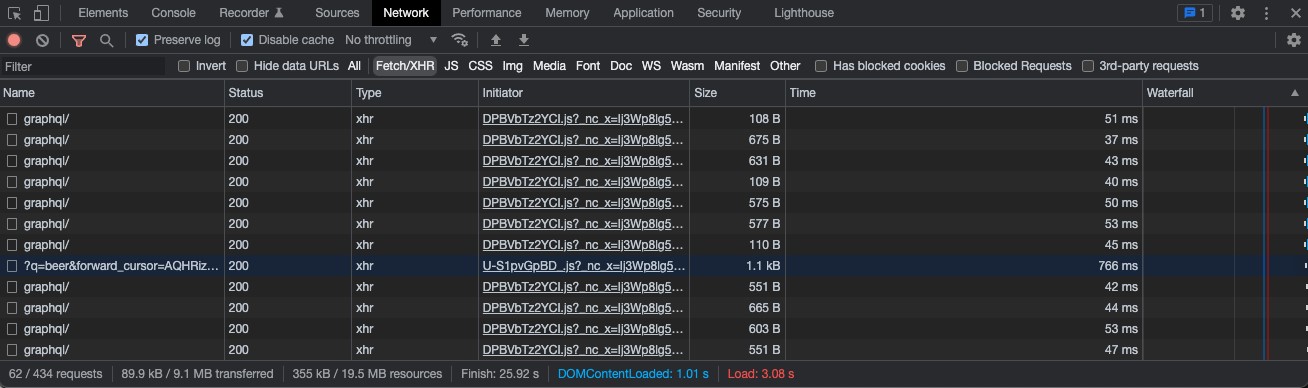The height and width of the screenshot is (388, 1308).
Task: Sort by the Initiator column header
Action: pos(584,93)
